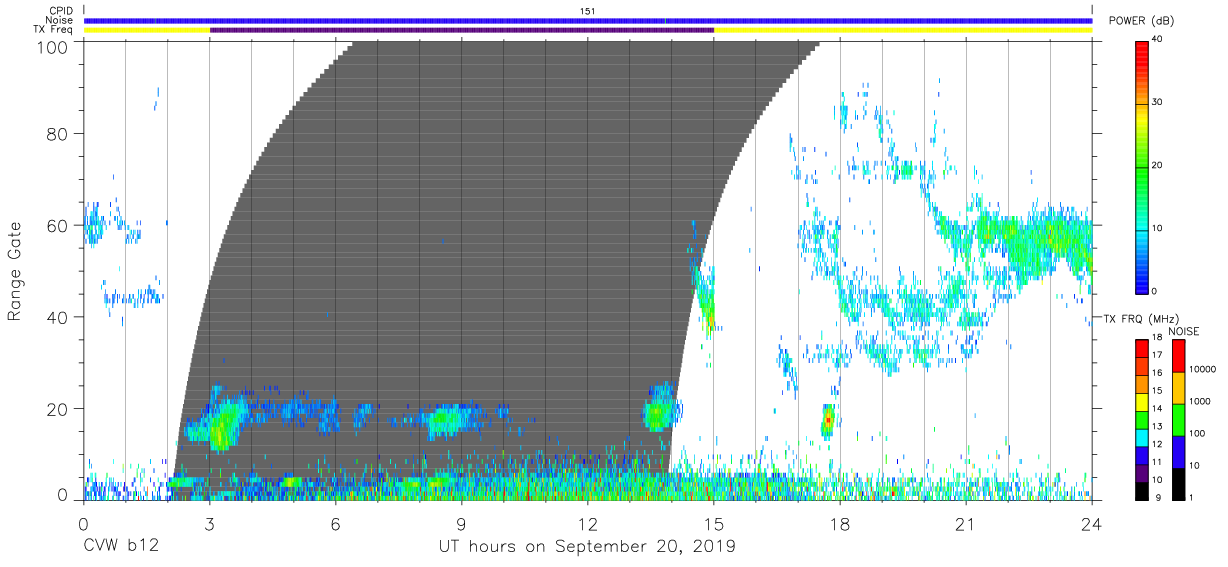Image resolution: width=1228 pixels, height=567 pixels.
Task: Click the 20 tick label on the Range Gate axis
Action: pos(57,408)
